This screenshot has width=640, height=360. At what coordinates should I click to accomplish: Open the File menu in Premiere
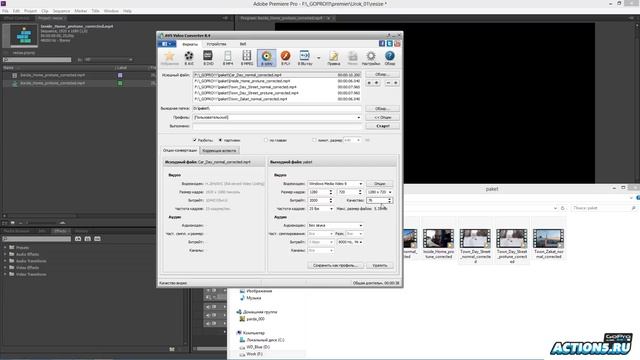pos(5,11)
